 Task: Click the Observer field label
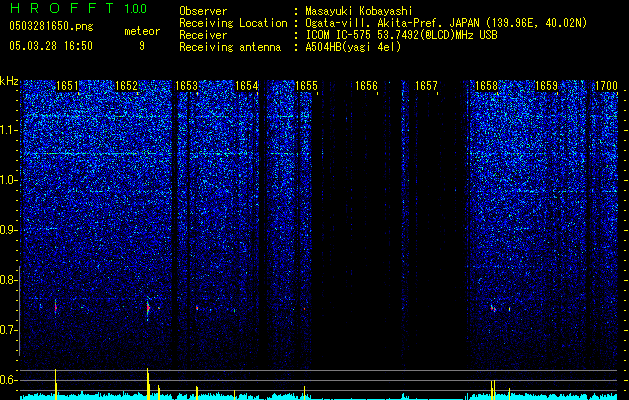coord(203,11)
